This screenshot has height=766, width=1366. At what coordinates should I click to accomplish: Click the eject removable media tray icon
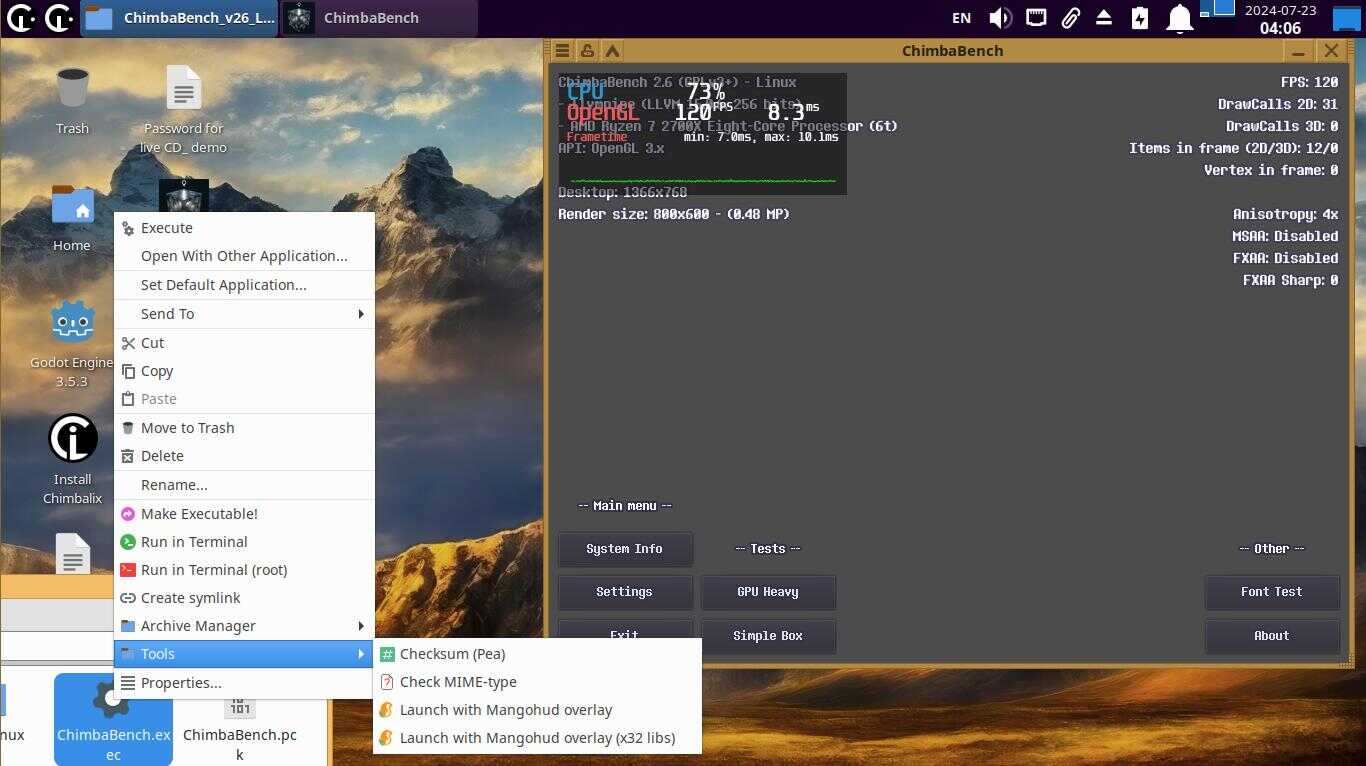pyautogui.click(x=1104, y=18)
